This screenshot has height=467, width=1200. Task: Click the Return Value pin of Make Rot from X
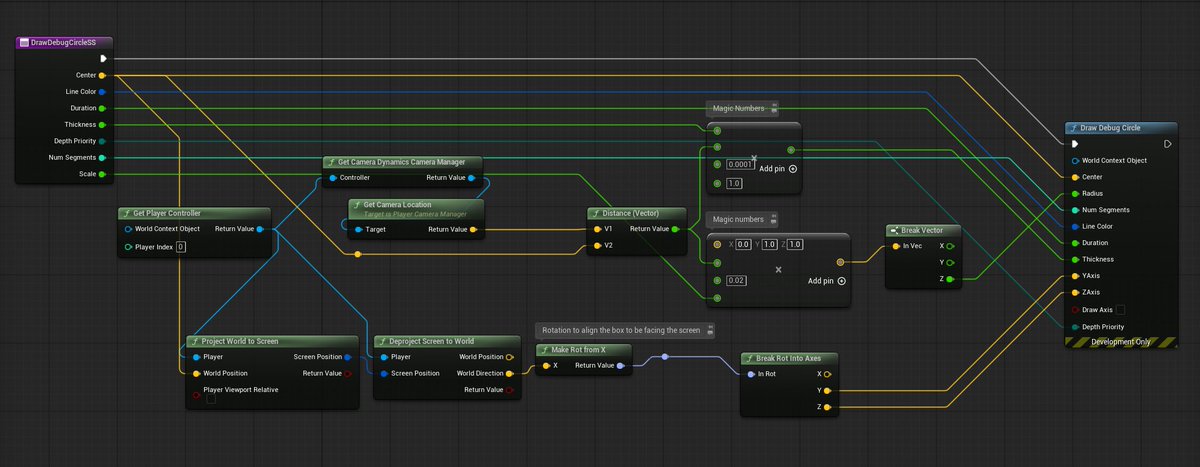click(620, 366)
